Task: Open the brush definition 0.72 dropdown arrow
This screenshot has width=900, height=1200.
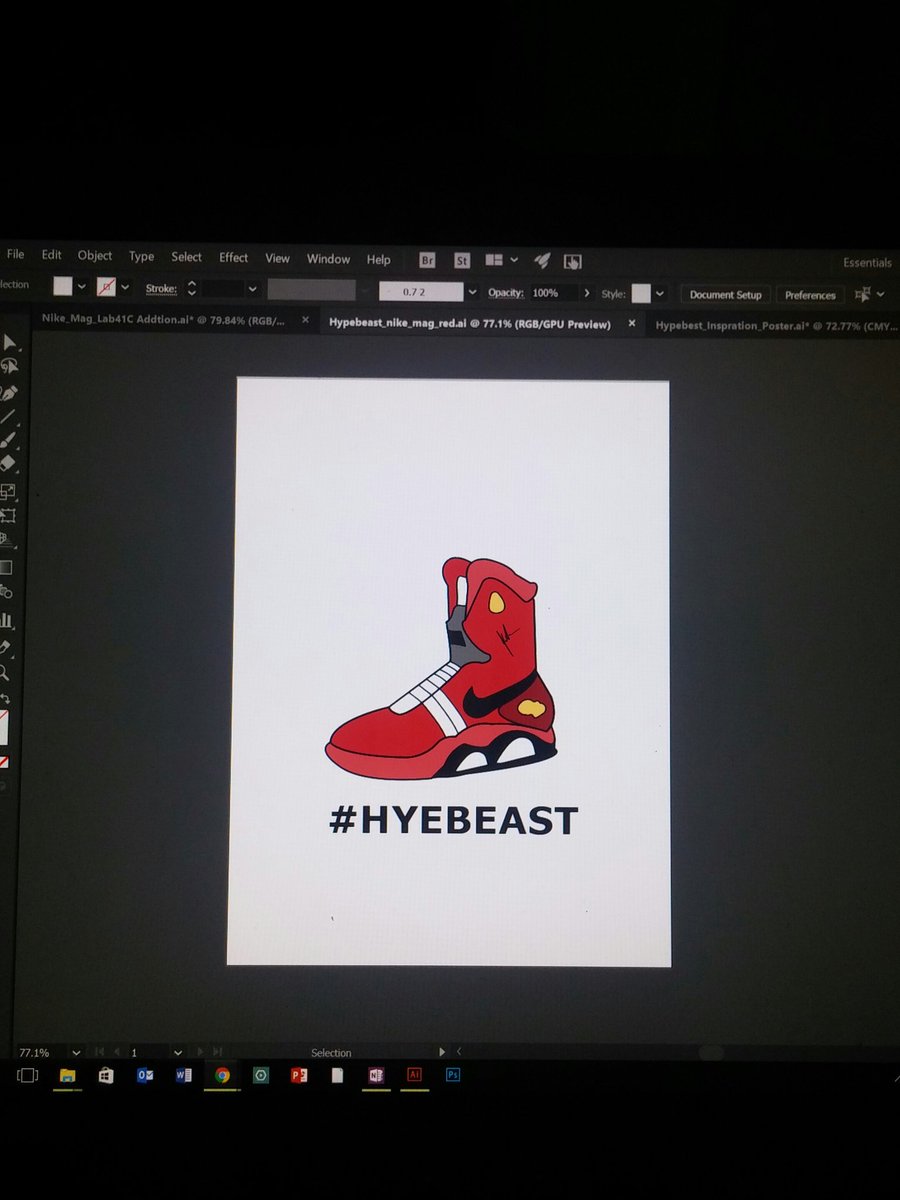Action: tap(471, 293)
